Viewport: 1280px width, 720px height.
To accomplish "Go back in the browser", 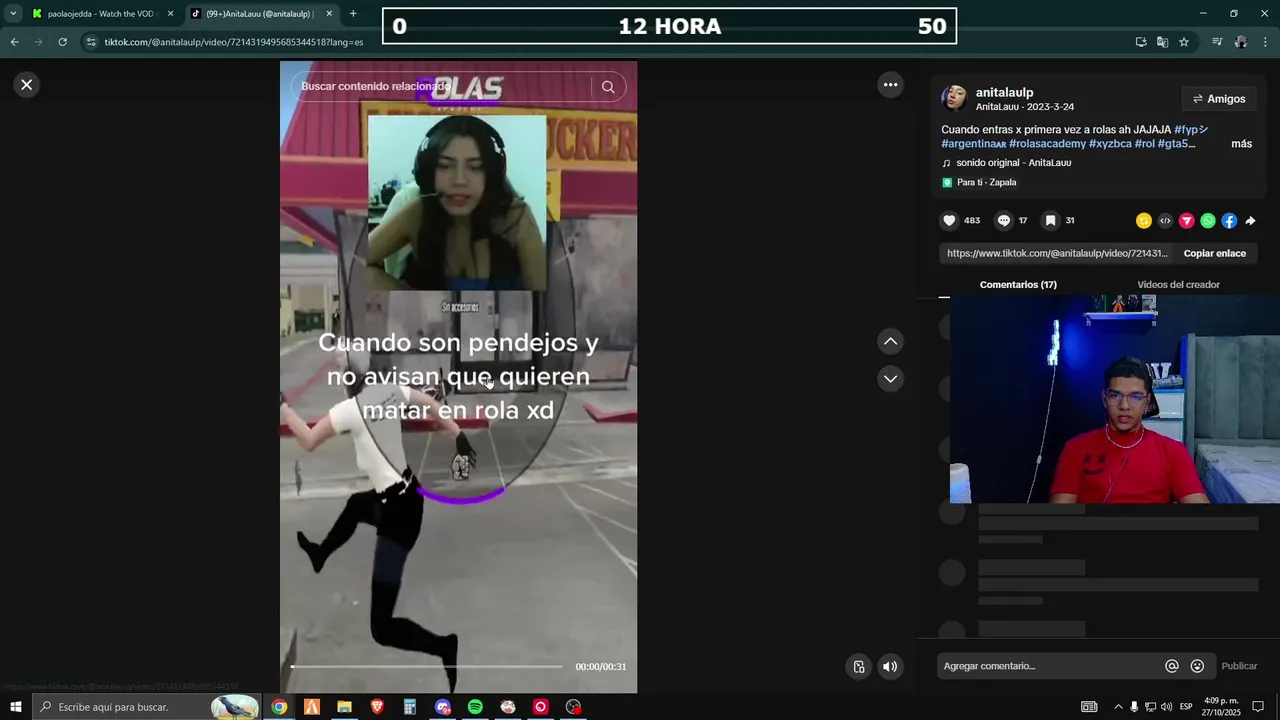I will tap(14, 42).
